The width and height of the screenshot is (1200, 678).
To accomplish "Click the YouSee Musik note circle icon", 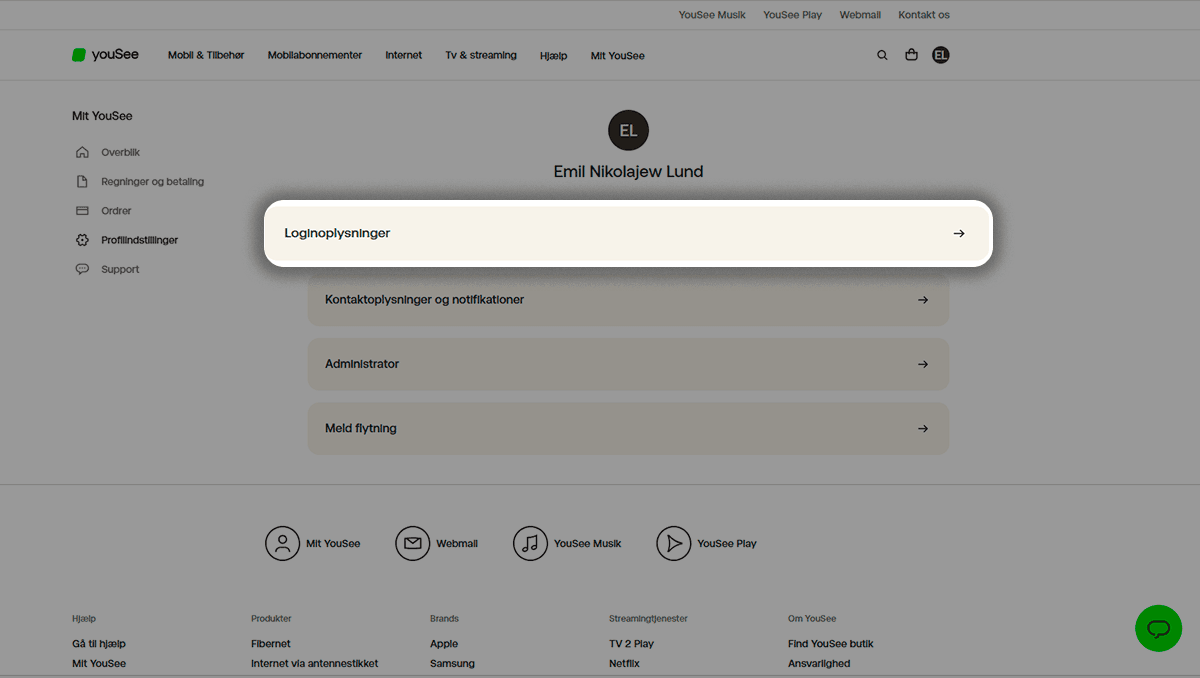I will point(531,543).
